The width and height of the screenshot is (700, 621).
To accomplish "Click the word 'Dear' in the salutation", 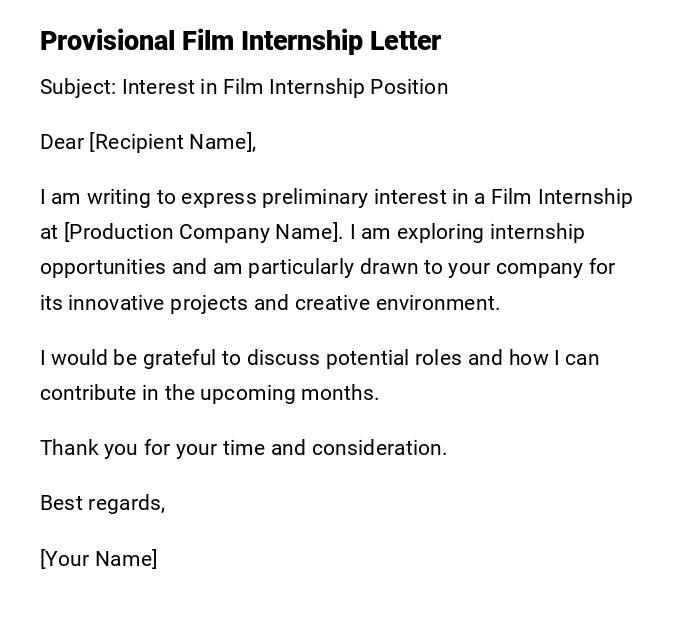I will (62, 142).
